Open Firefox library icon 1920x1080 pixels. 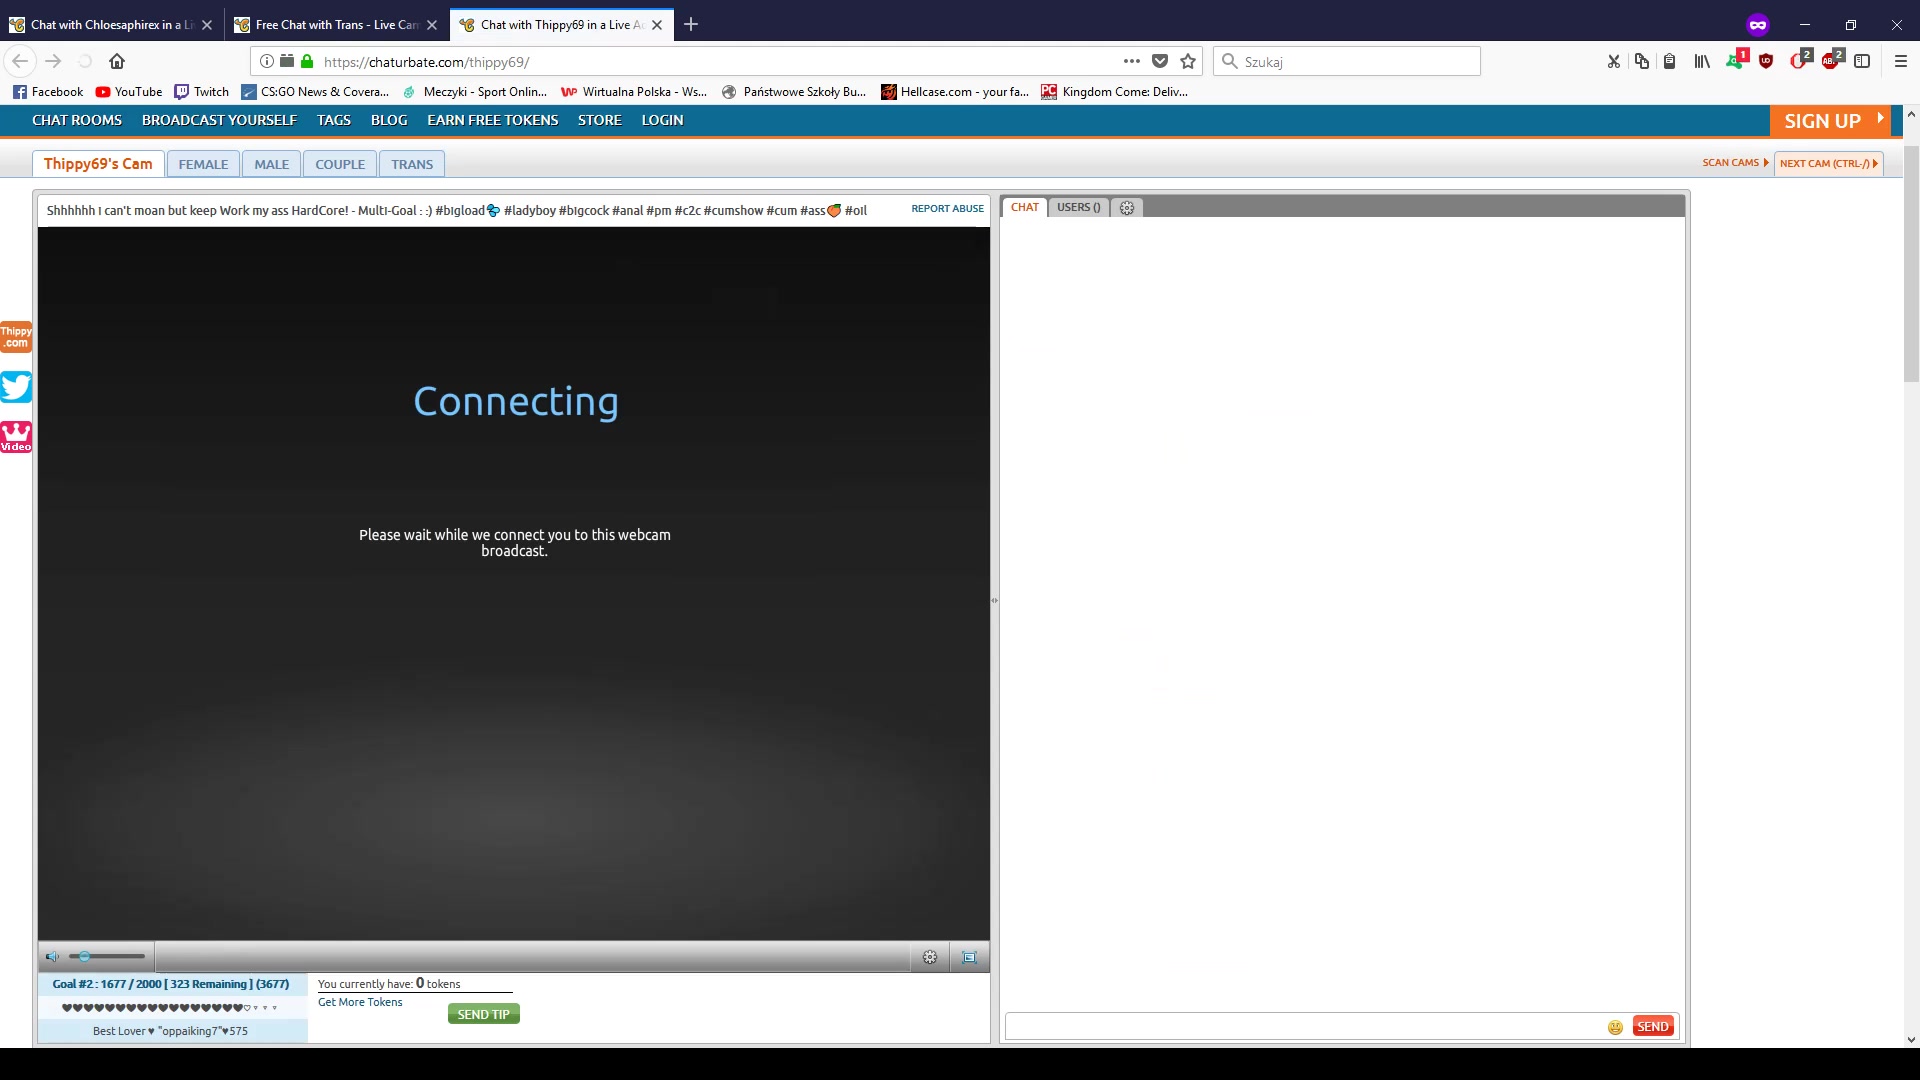pos(1702,62)
